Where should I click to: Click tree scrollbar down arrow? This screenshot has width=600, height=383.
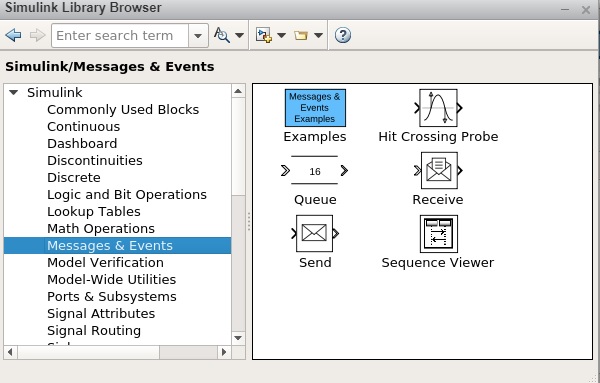(238, 338)
